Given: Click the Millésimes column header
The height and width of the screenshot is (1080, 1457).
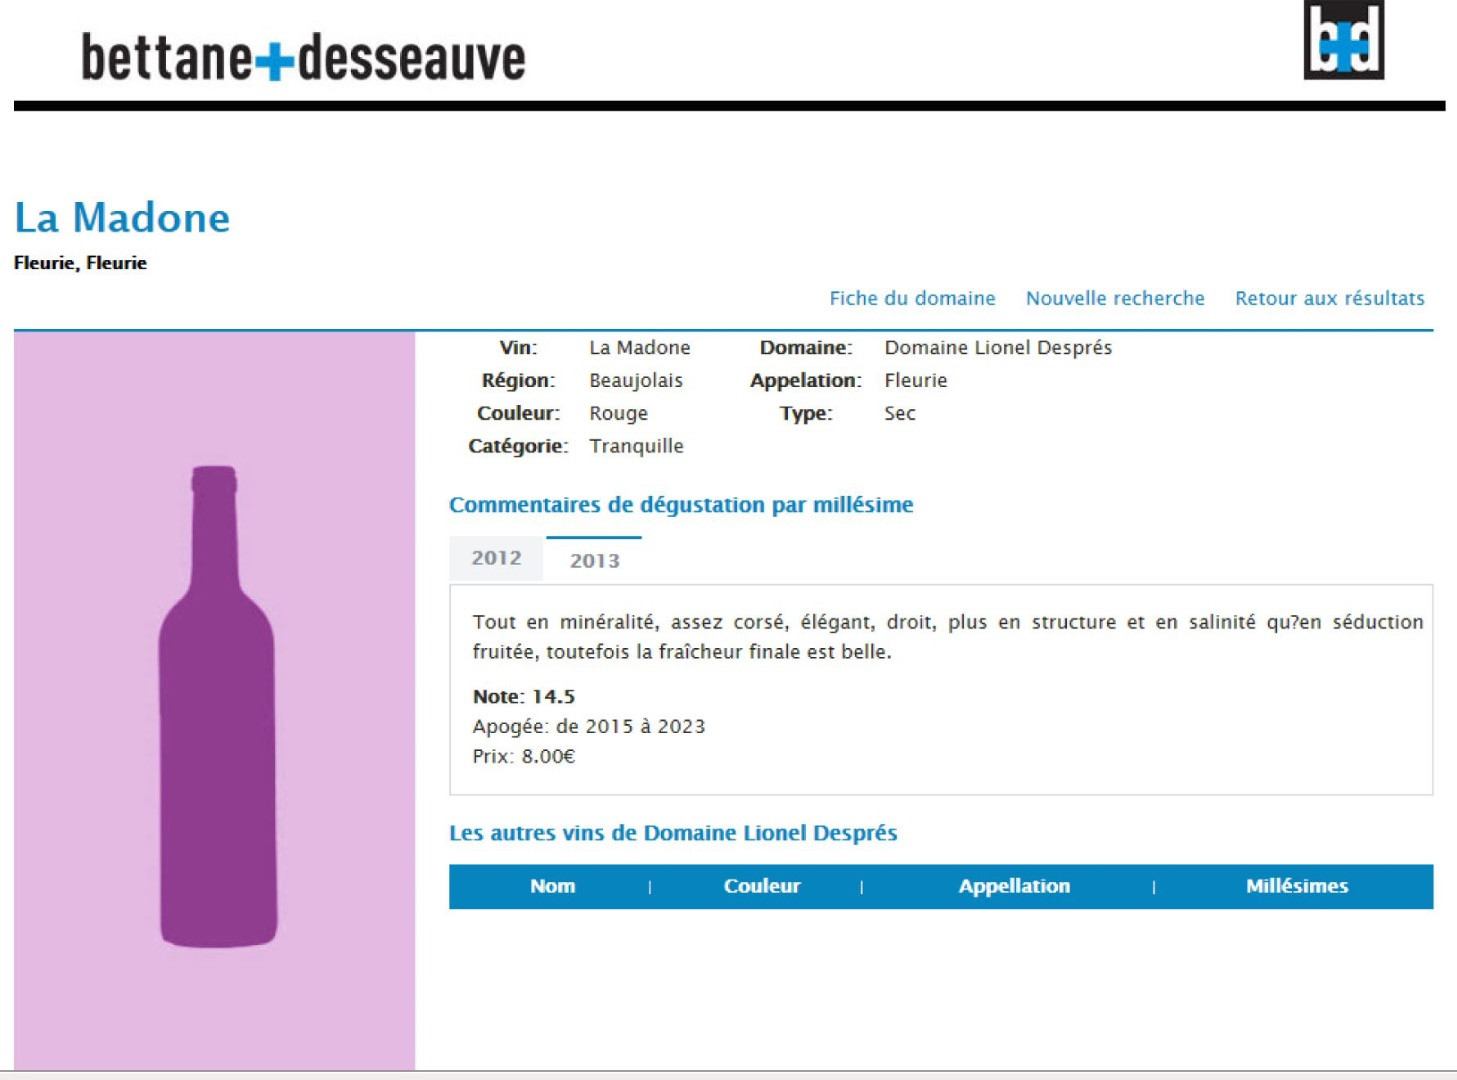Looking at the screenshot, I should pyautogui.click(x=1297, y=886).
